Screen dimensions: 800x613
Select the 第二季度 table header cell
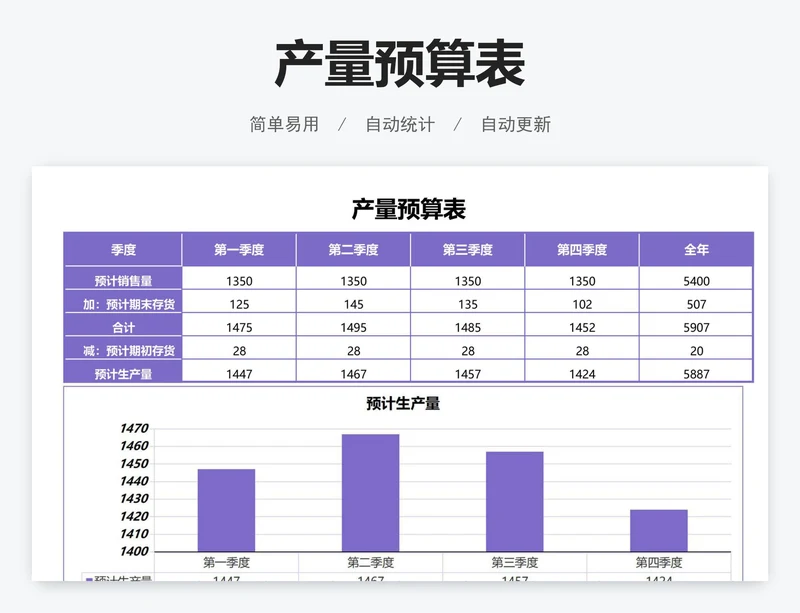click(x=353, y=250)
